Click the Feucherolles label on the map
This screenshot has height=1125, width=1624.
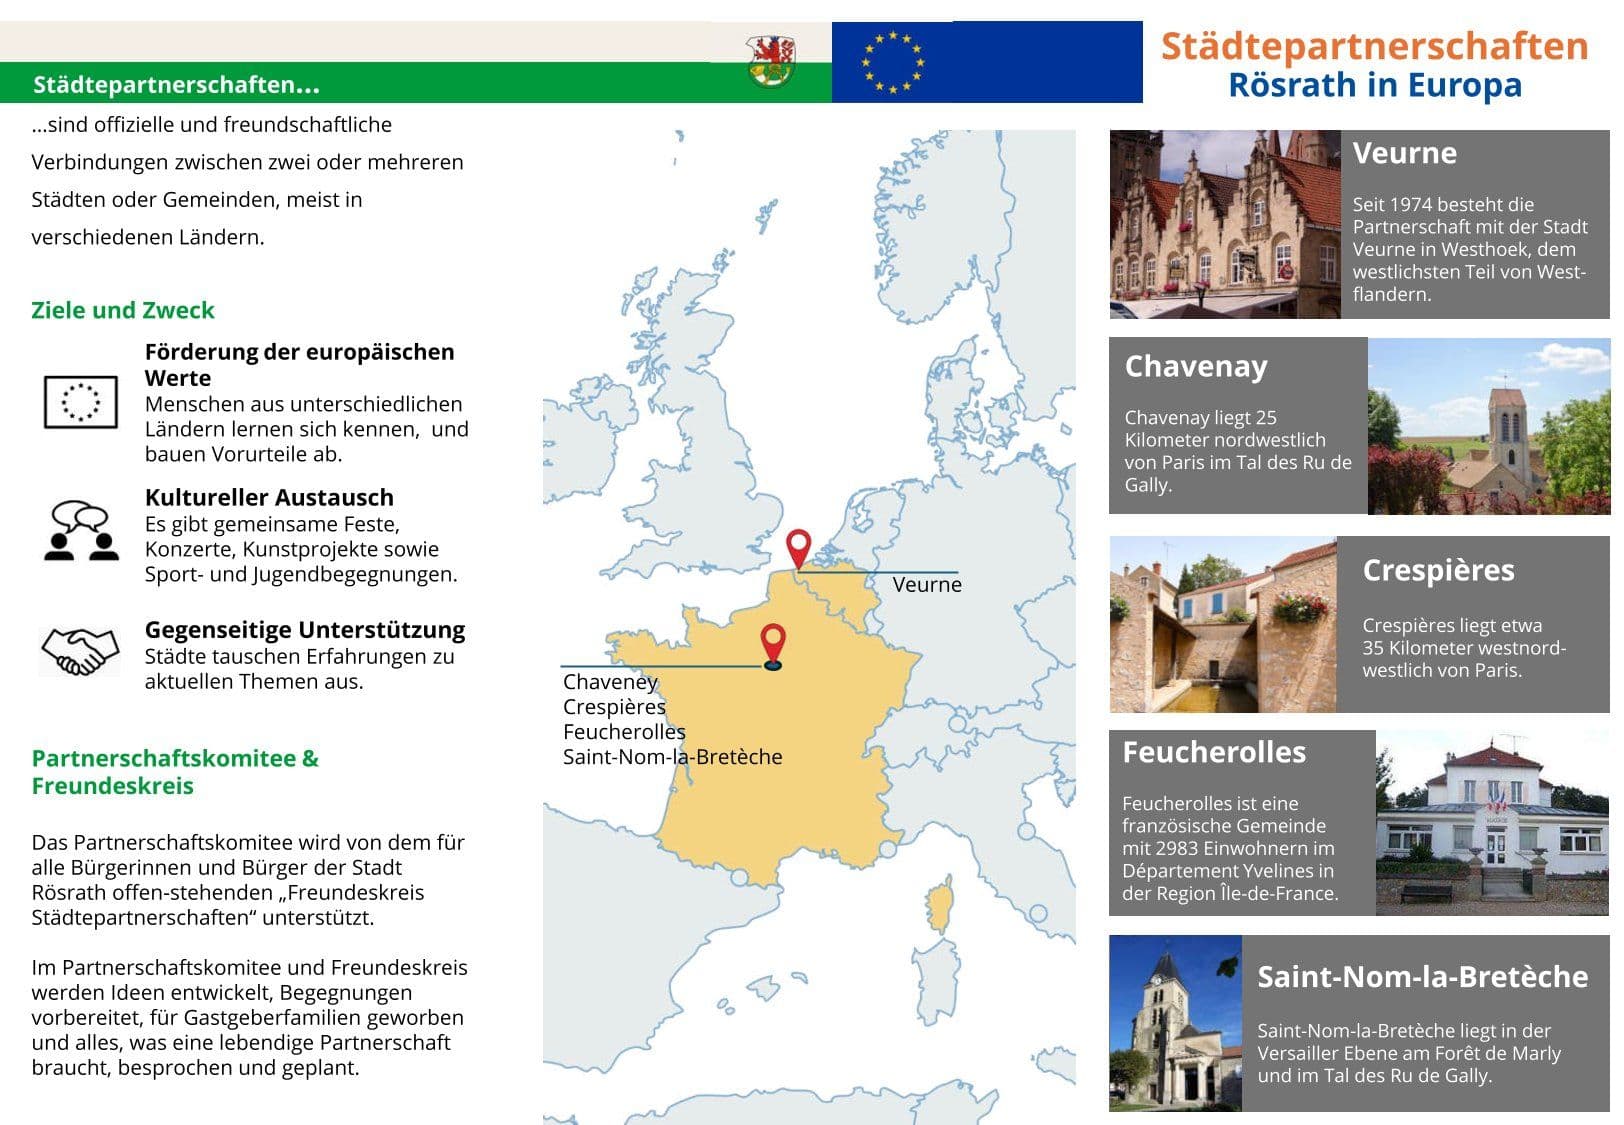point(624,732)
